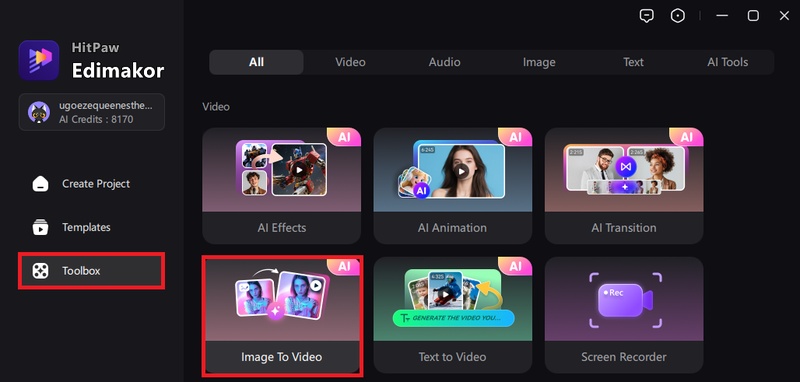Image resolution: width=800 pixels, height=382 pixels.
Task: Select Toolbox in sidebar
Action: 91,271
